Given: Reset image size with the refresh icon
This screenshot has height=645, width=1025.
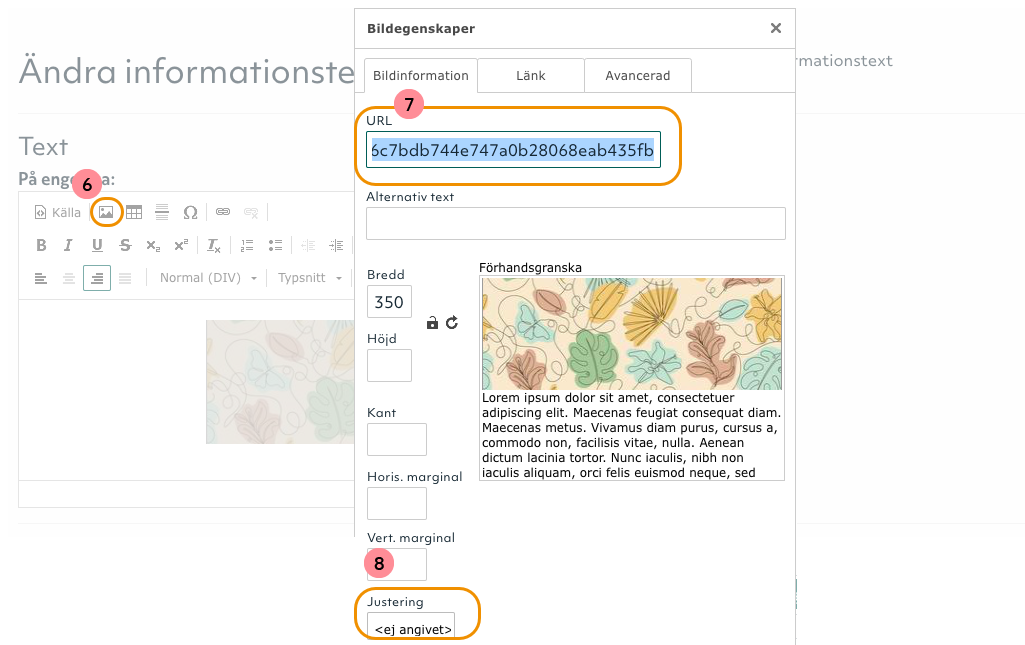Looking at the screenshot, I should [451, 323].
